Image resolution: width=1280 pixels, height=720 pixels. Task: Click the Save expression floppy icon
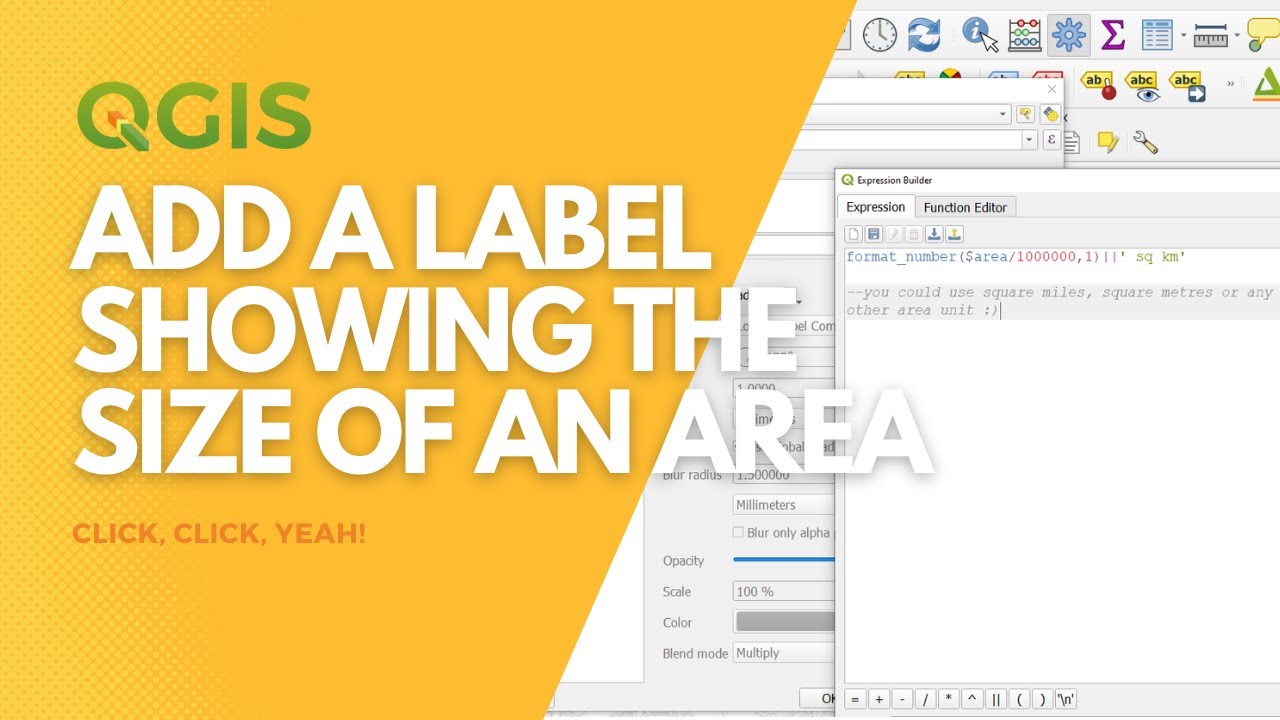[874, 234]
